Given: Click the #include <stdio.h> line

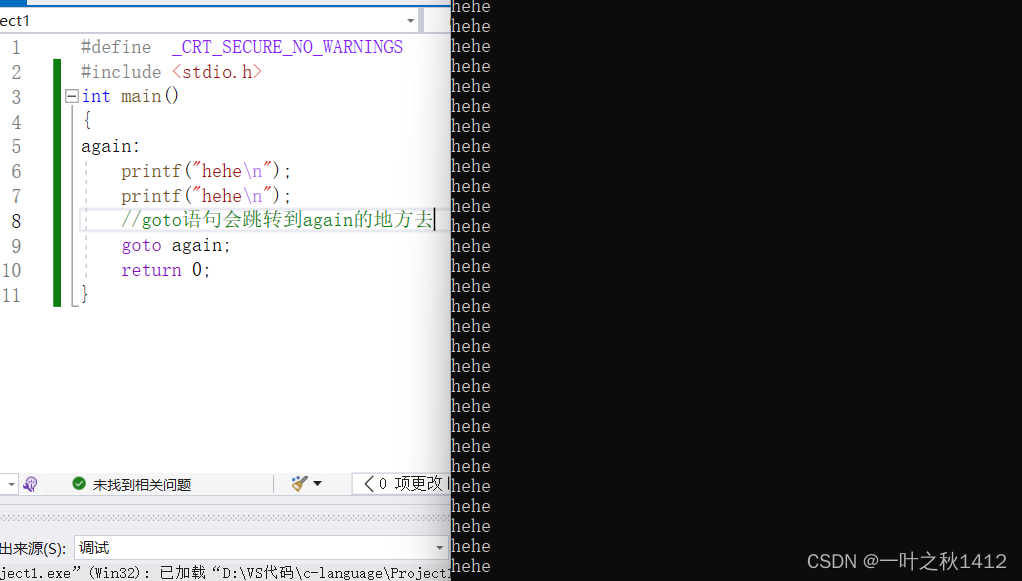Looking at the screenshot, I should coord(171,72).
